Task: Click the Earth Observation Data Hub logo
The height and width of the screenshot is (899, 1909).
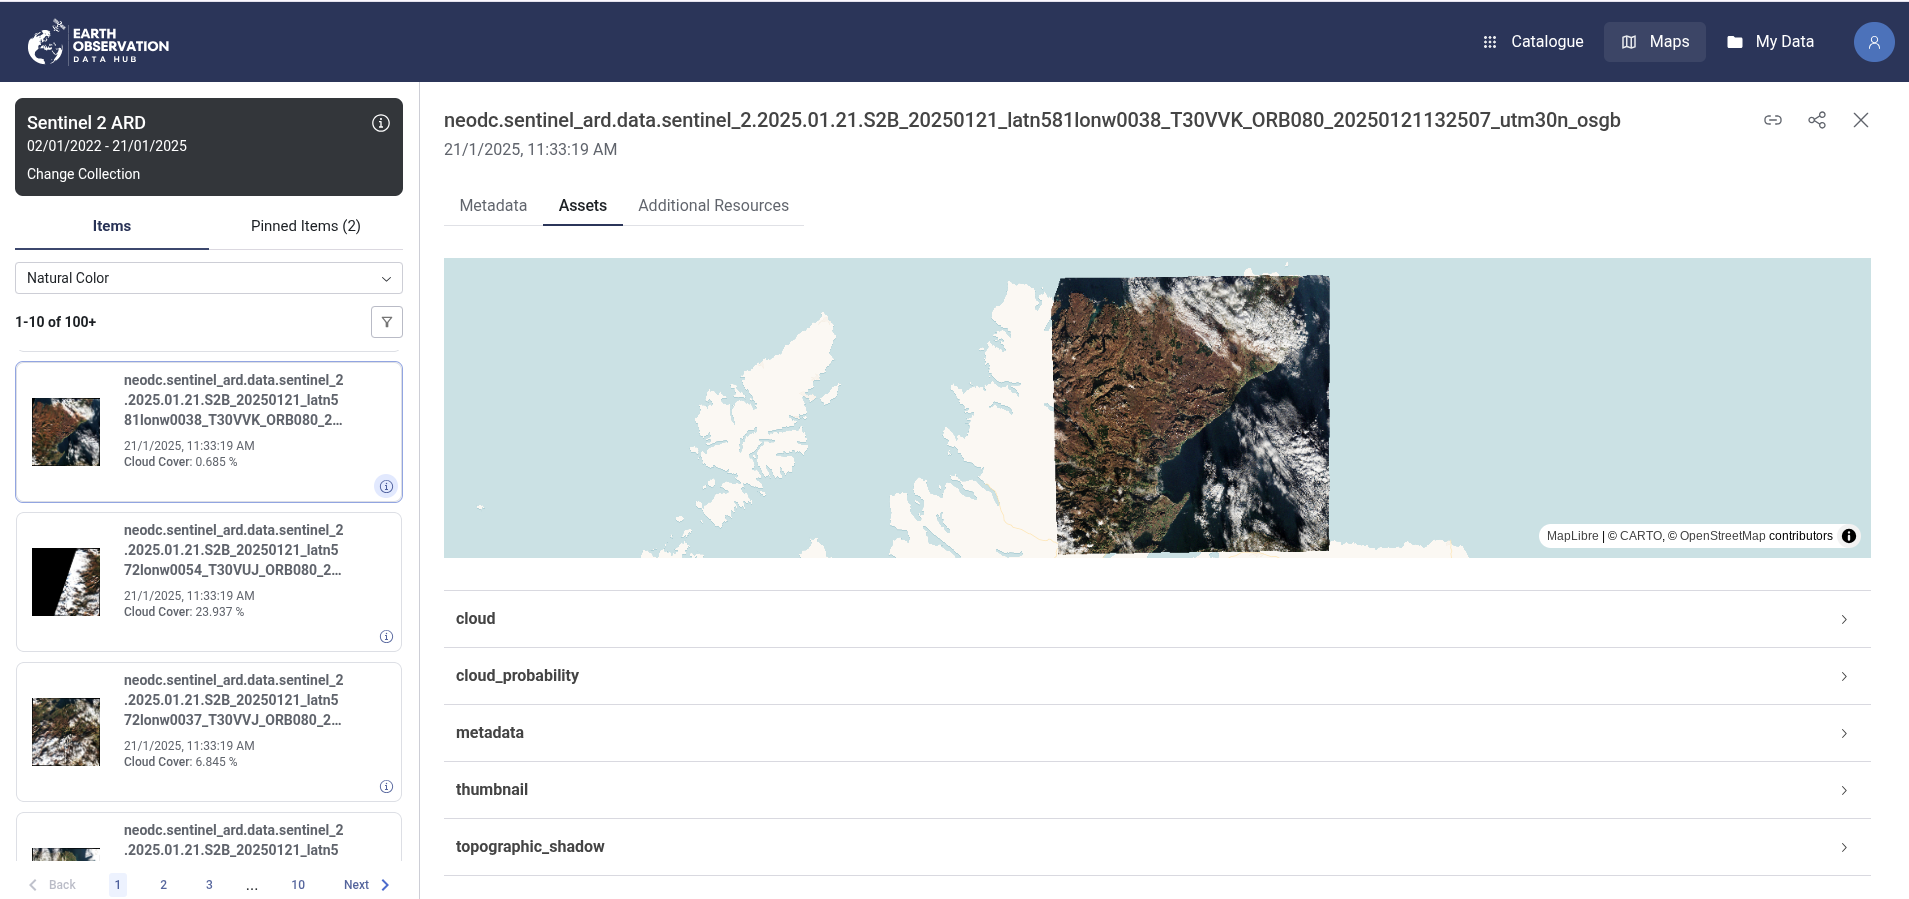Action: [x=98, y=43]
